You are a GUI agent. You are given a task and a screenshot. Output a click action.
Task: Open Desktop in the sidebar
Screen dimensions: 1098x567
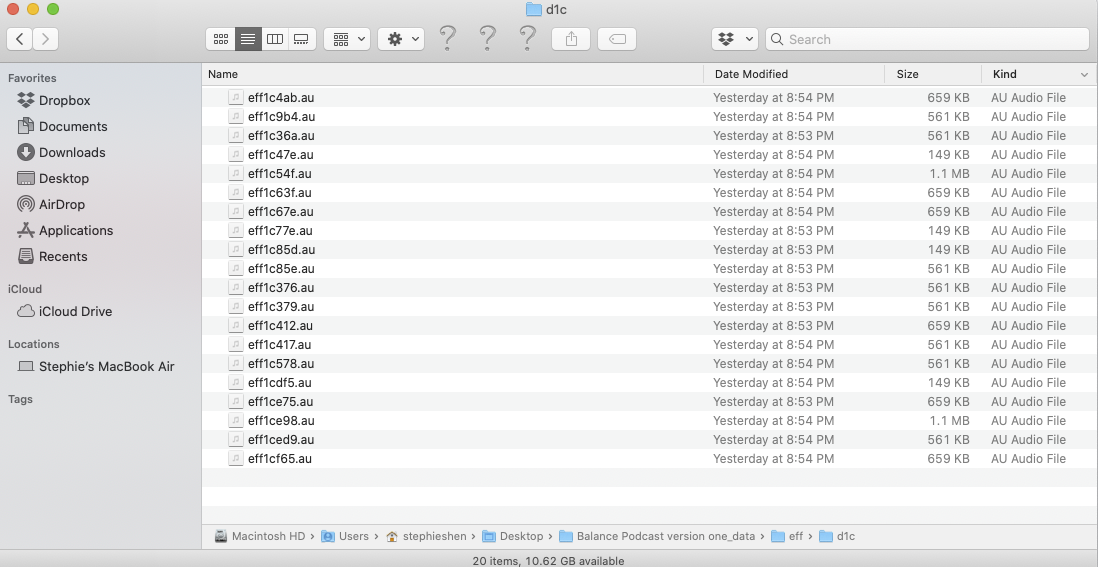tap(53, 178)
